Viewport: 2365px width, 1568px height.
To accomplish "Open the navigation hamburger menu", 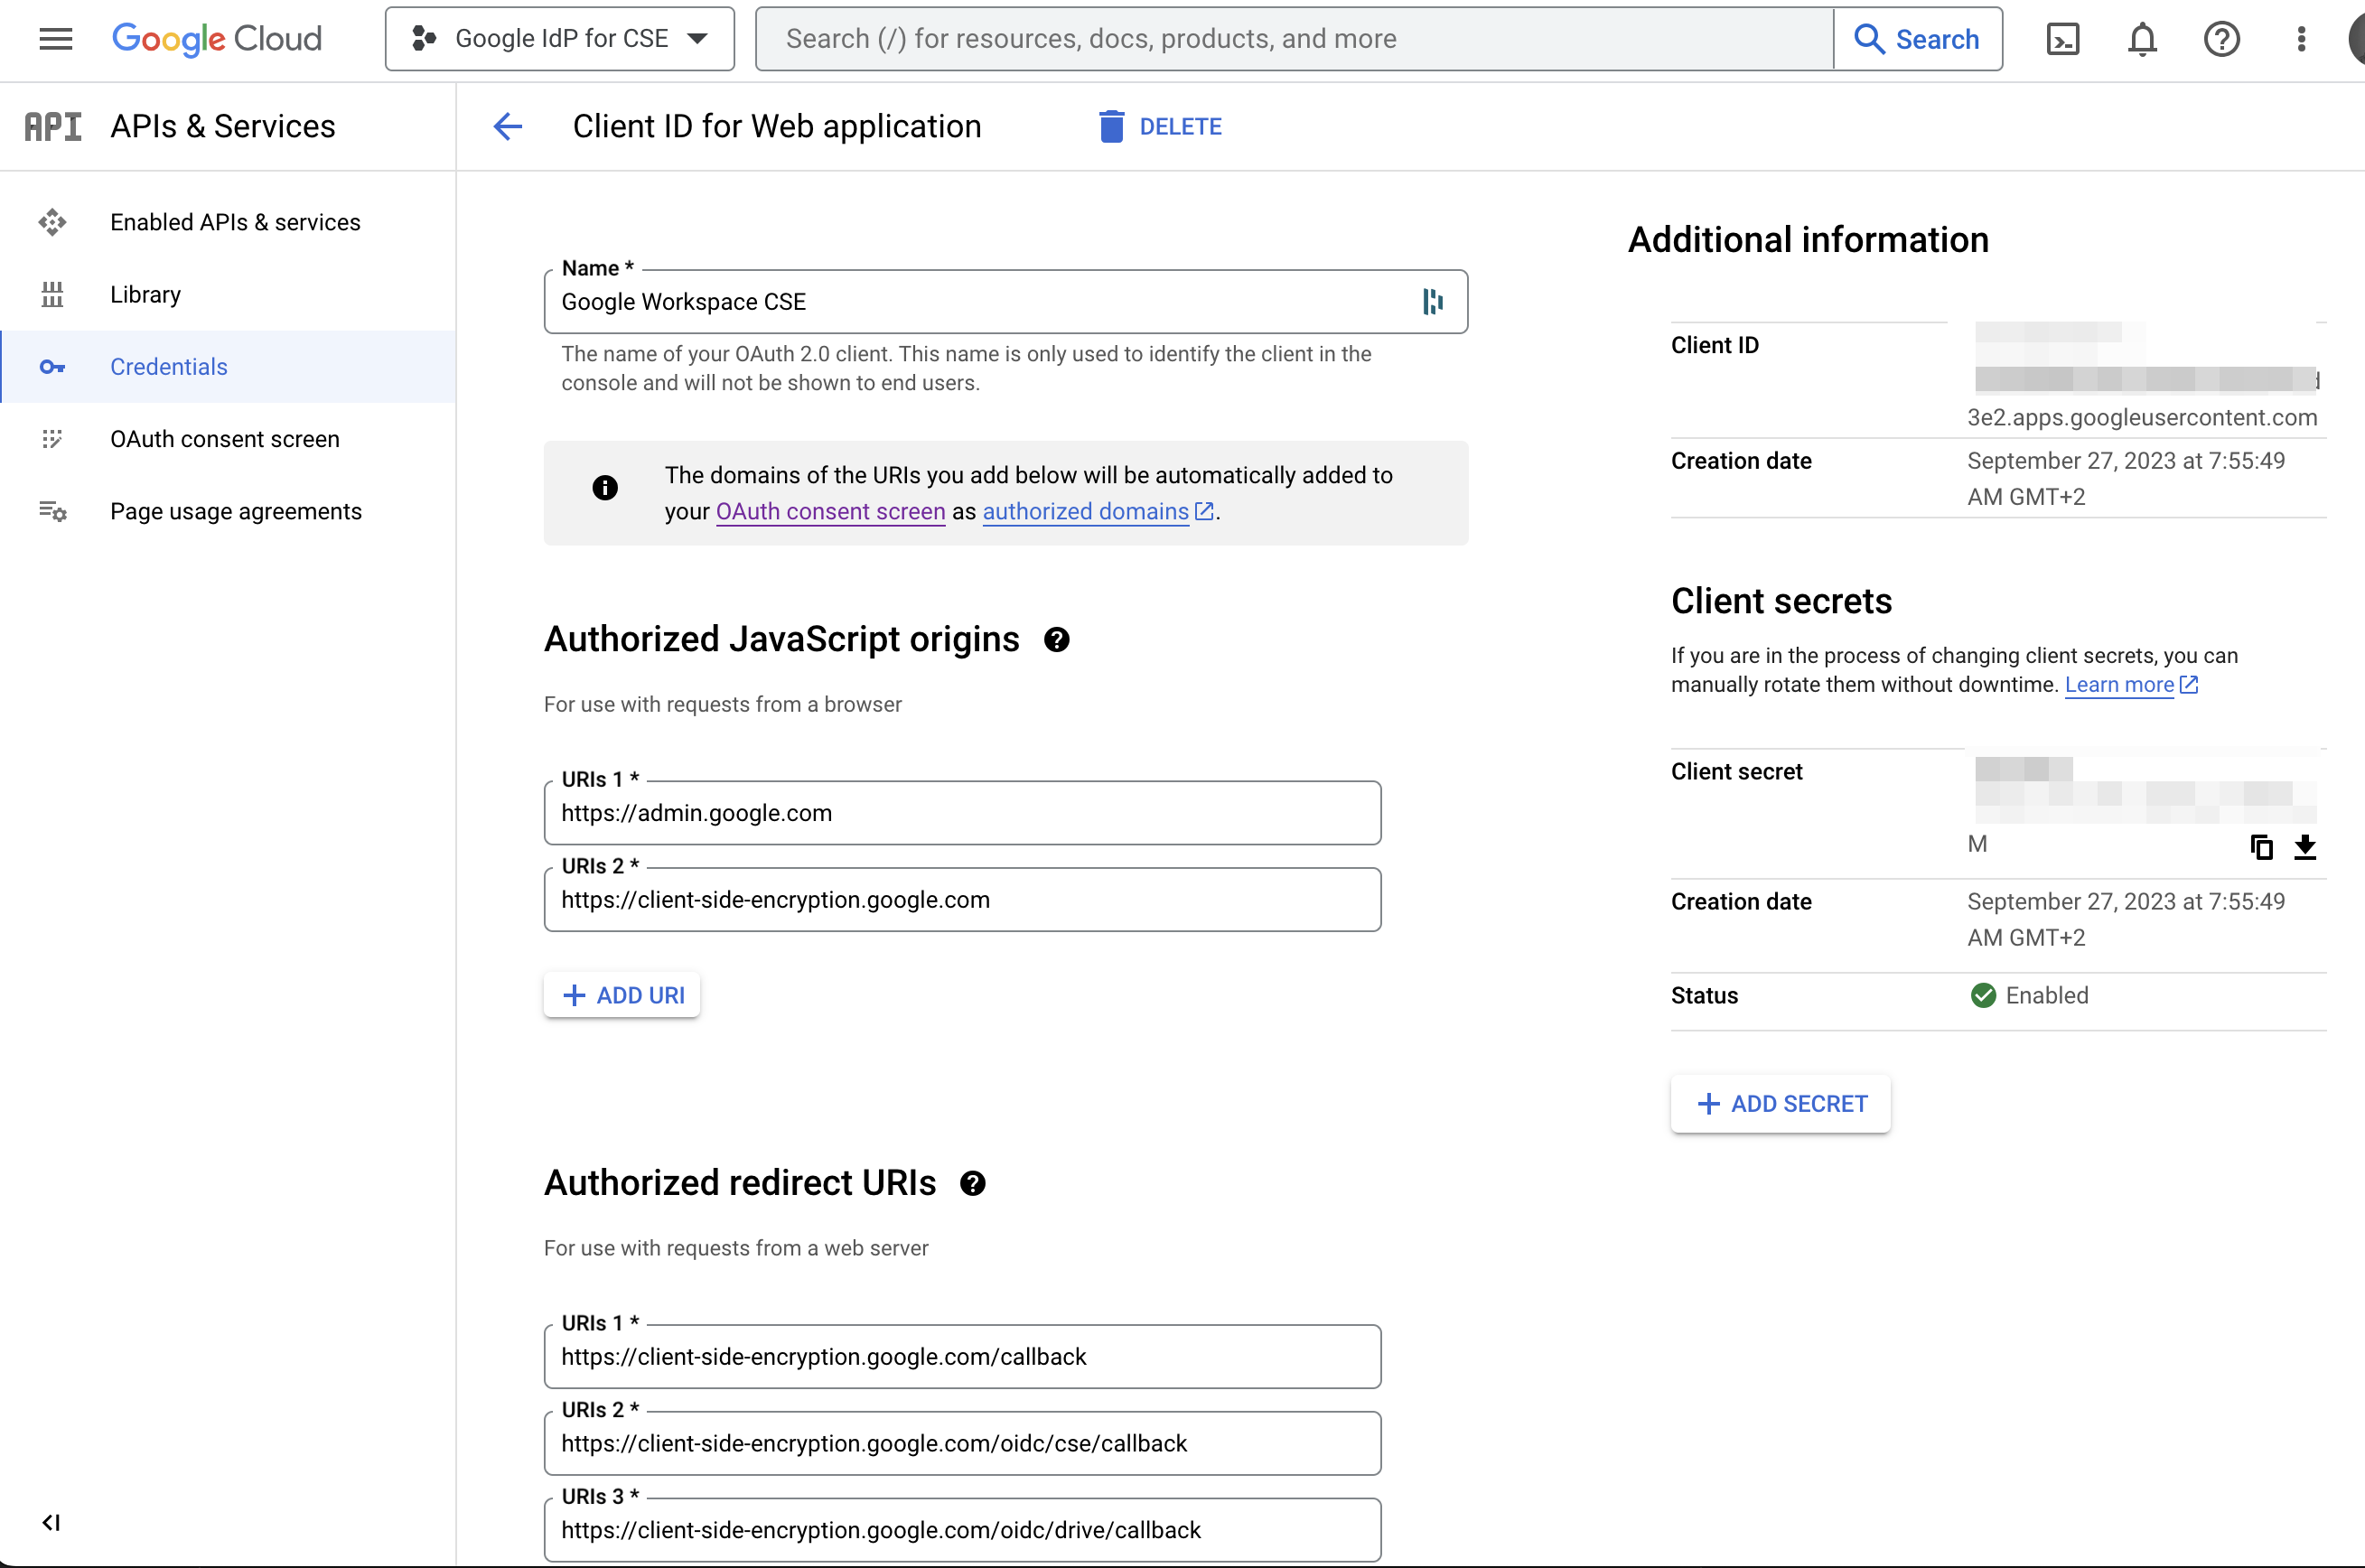I will pyautogui.click(x=55, y=38).
